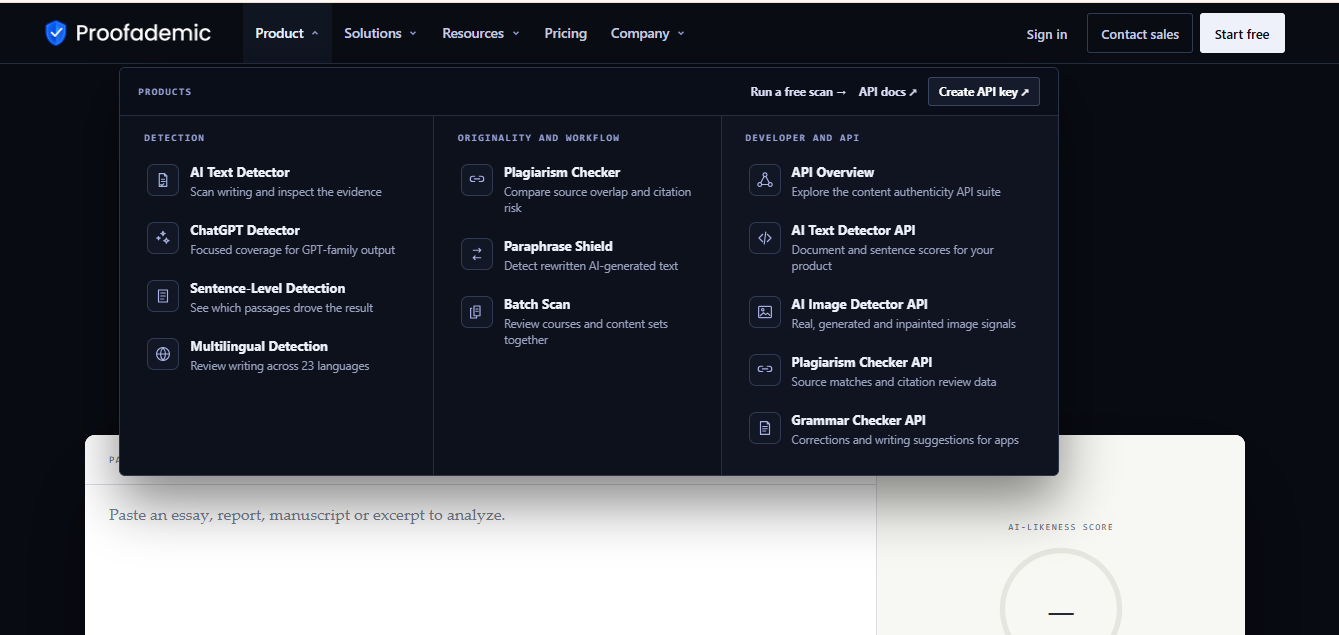Click "Review writing across 23 languages" text
The width and height of the screenshot is (1339, 635).
coord(280,366)
